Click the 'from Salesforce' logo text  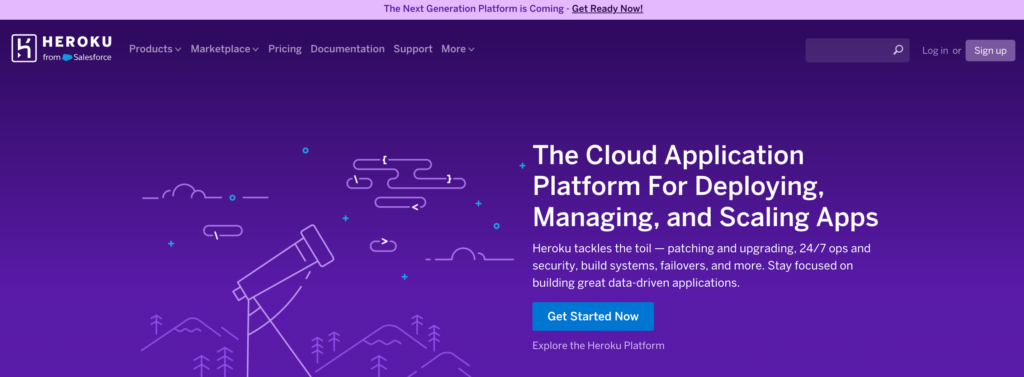pyautogui.click(x=77, y=57)
